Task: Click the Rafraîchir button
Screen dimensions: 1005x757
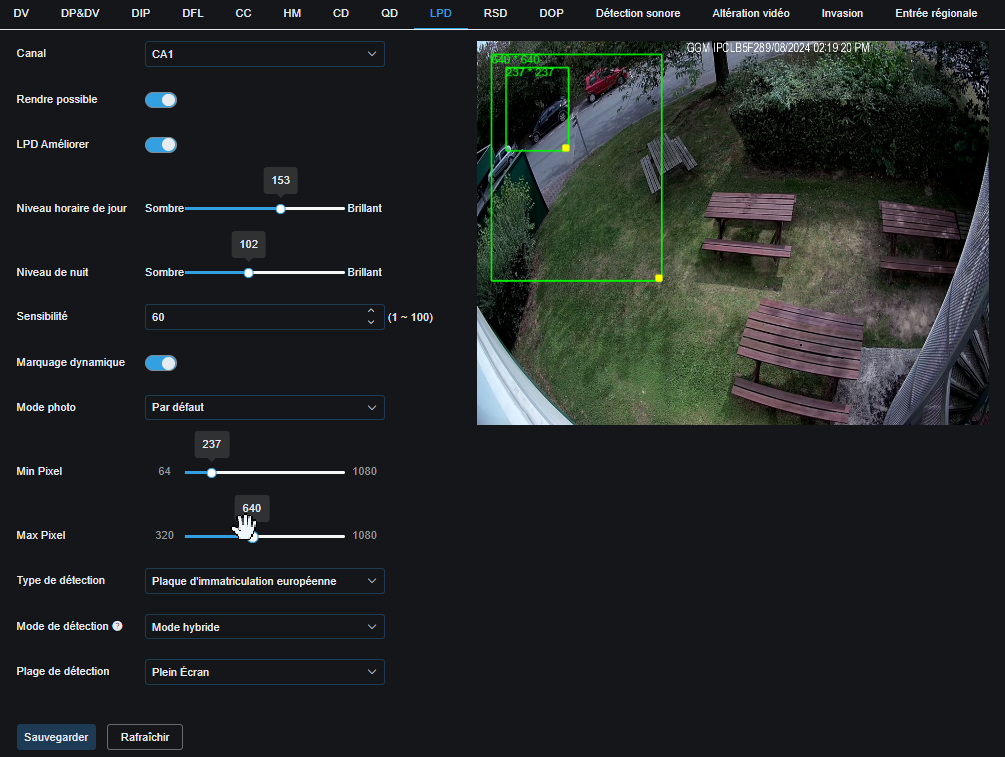Action: [144, 736]
